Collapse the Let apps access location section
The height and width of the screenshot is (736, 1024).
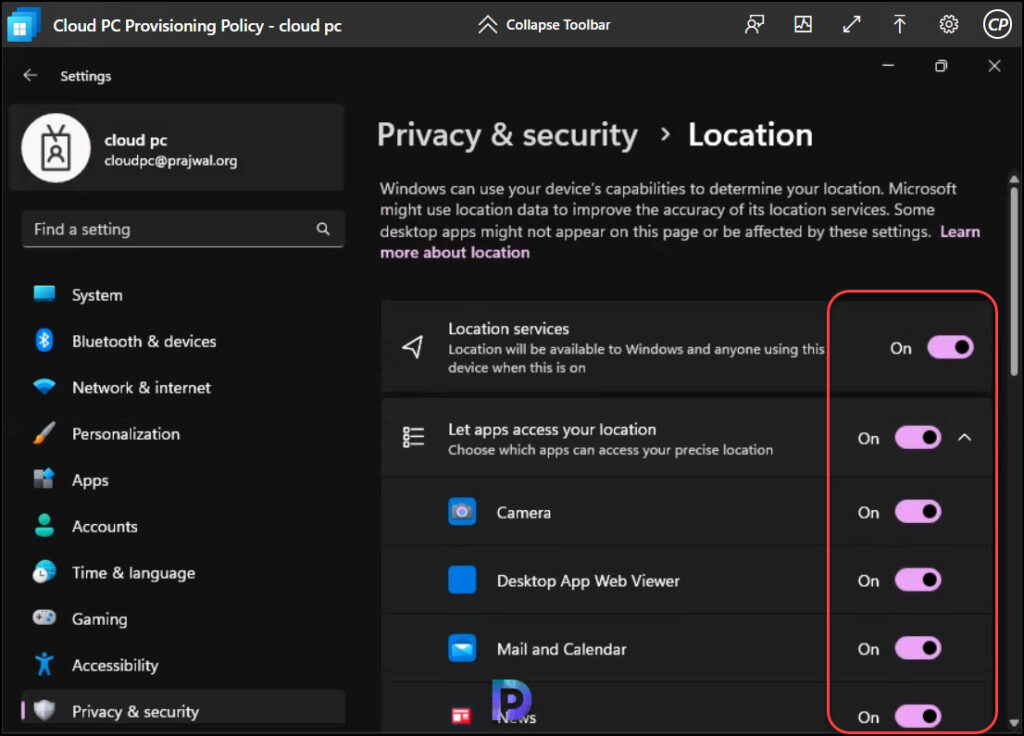click(965, 438)
